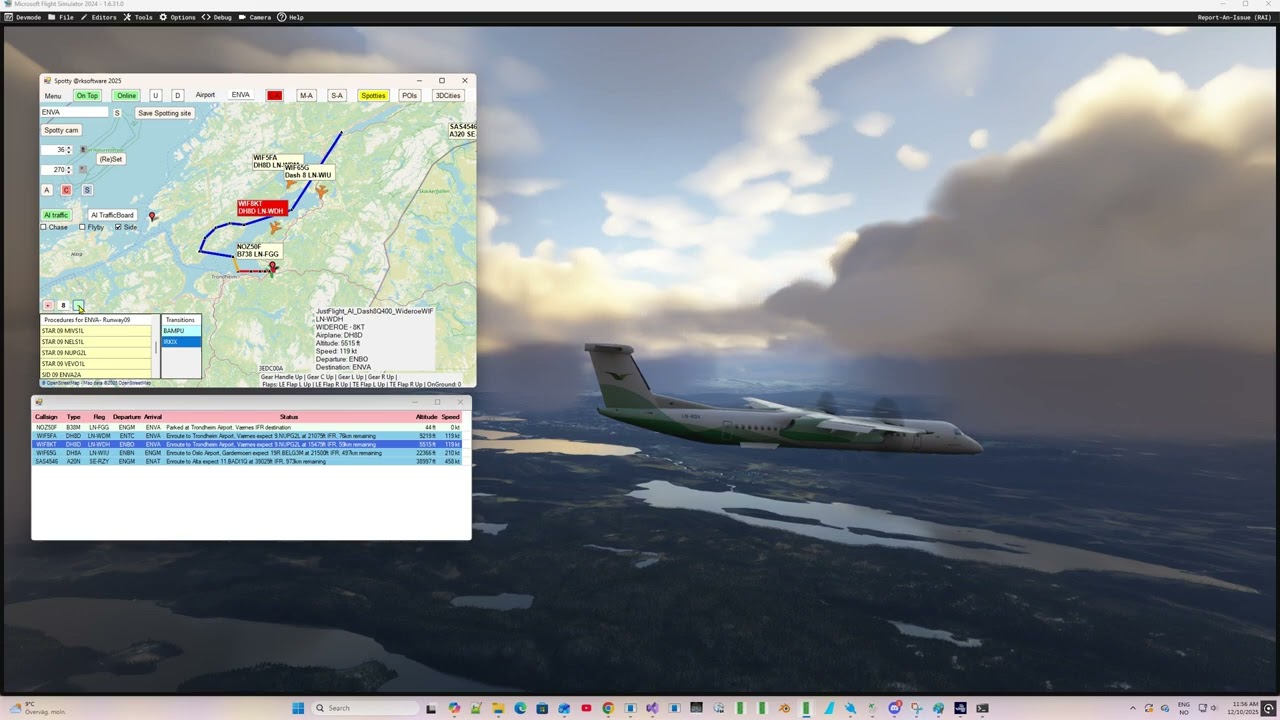Select the A mode button
The height and width of the screenshot is (720, 1280).
click(x=47, y=190)
